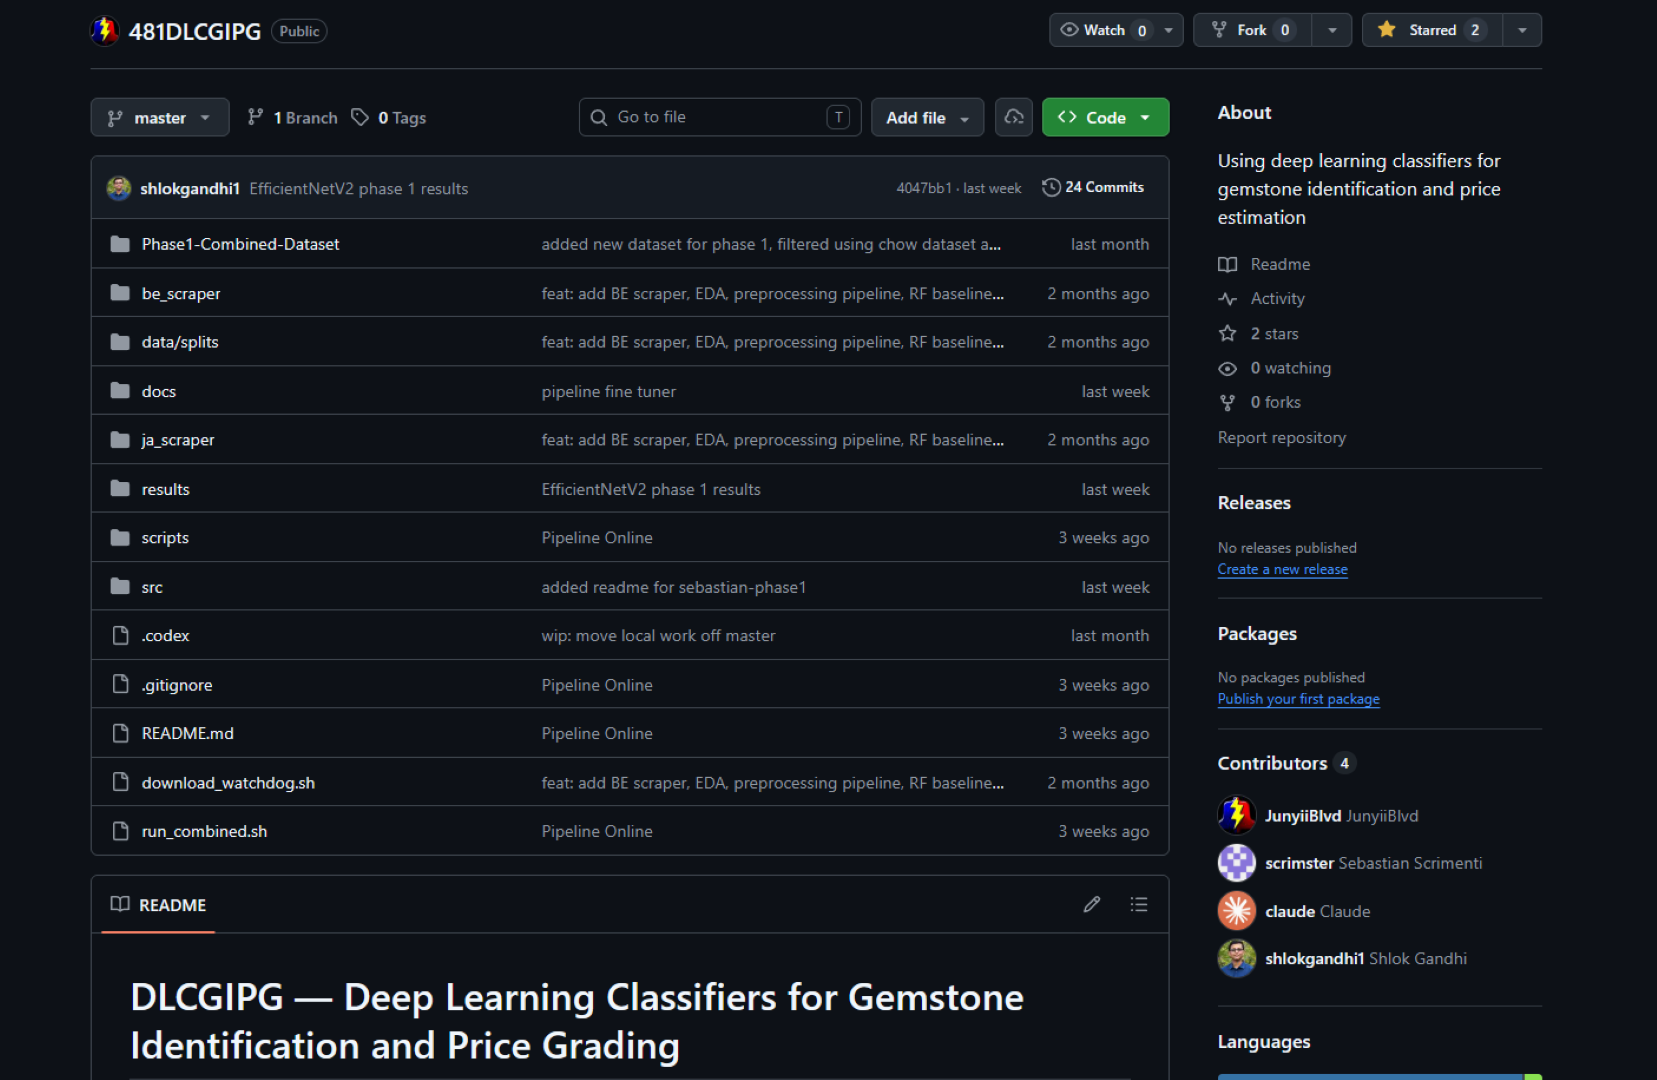Open the Phase1-Combined-Dataset folder
Image resolution: width=1657 pixels, height=1080 pixels.
click(240, 244)
